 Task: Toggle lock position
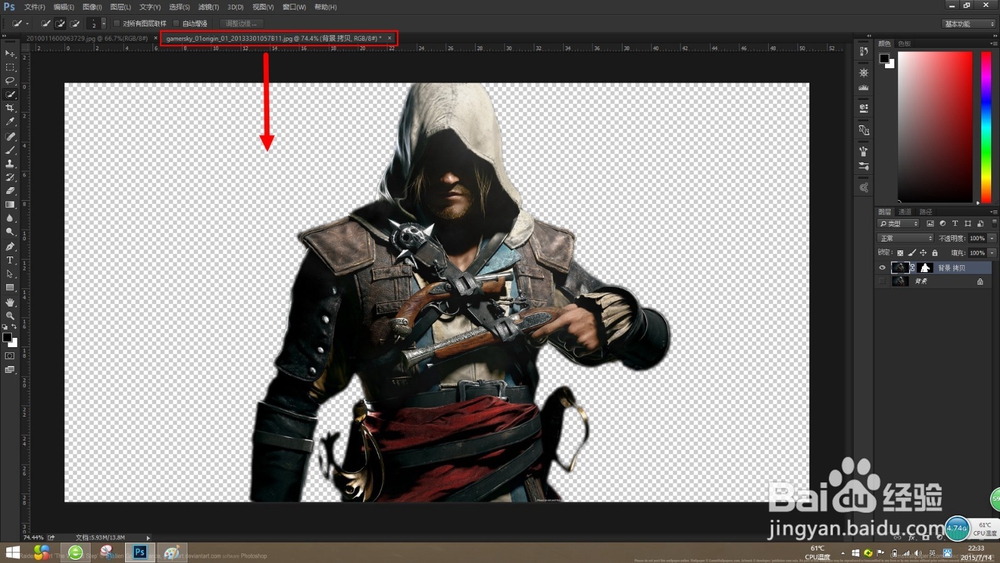click(923, 253)
